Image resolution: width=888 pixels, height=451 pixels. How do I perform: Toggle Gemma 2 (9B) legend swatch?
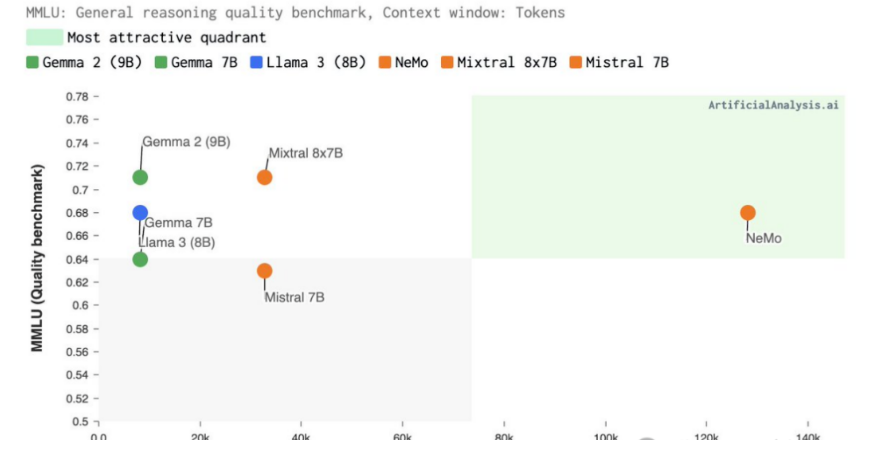click(32, 62)
